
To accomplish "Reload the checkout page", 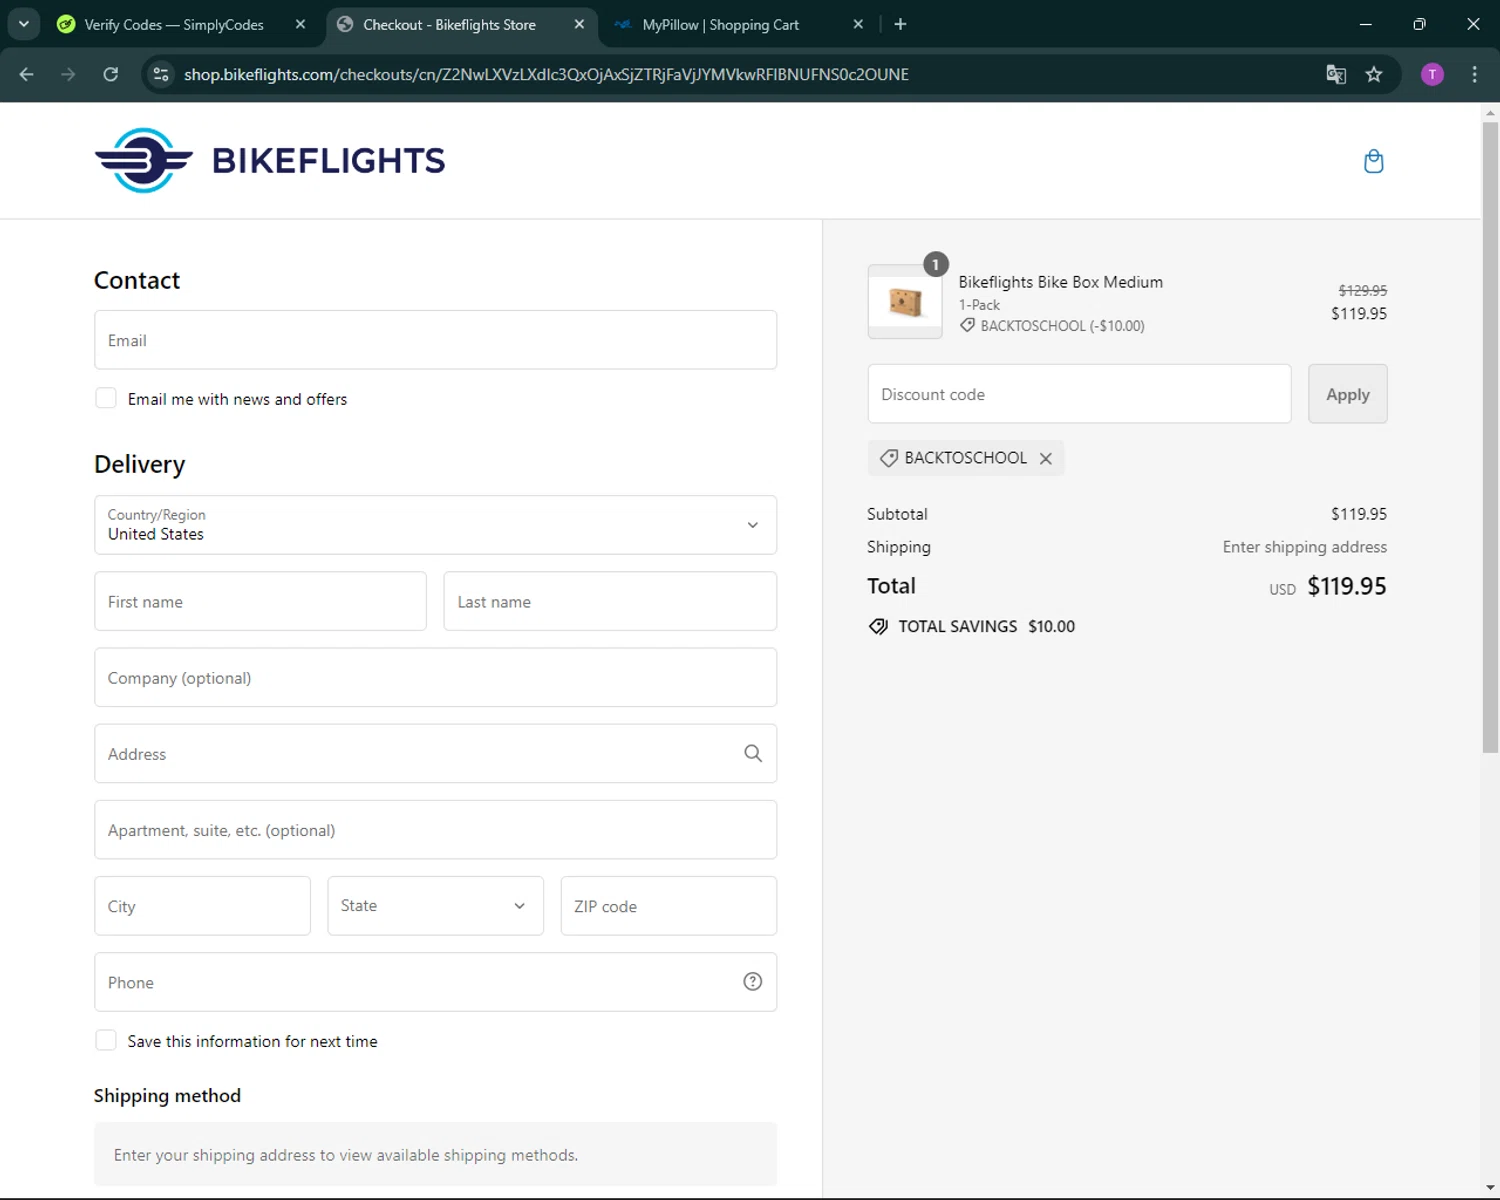I will (111, 74).
